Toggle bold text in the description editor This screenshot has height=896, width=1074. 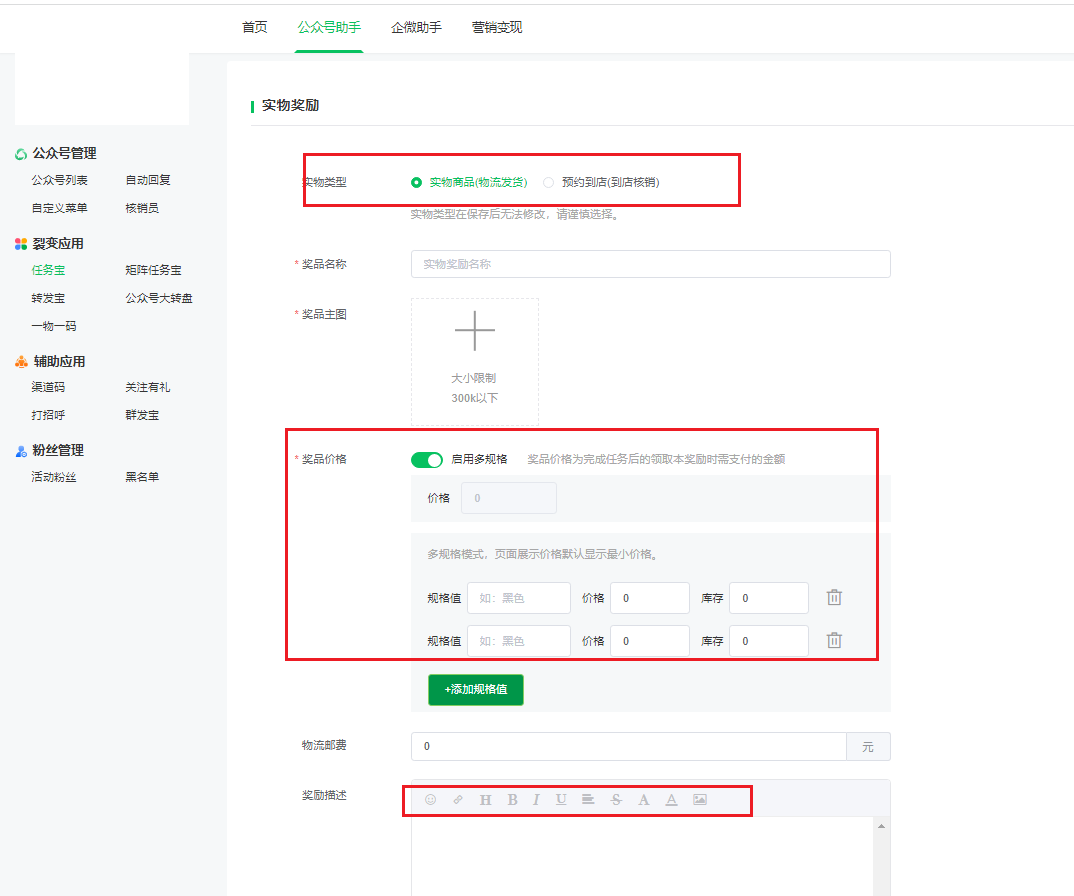[x=512, y=799]
